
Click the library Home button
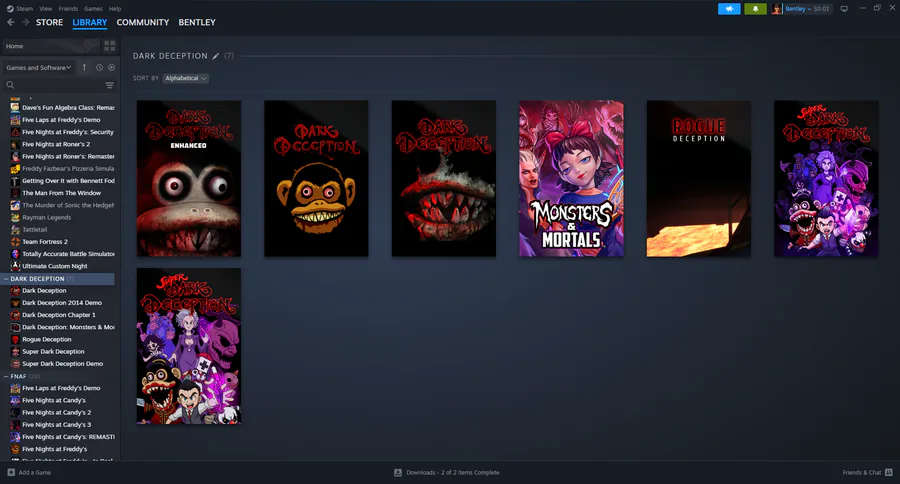click(x=51, y=46)
